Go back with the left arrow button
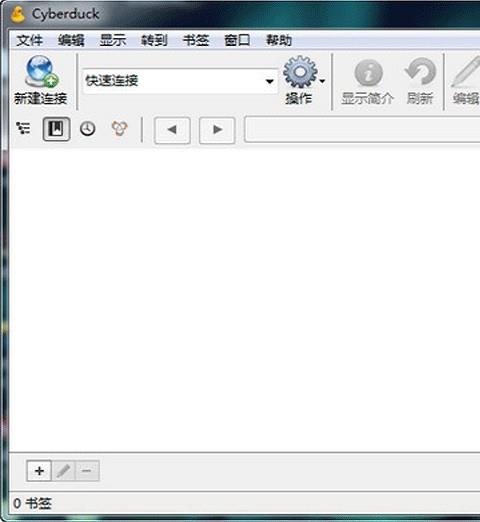The width and height of the screenshot is (480, 522). (172, 130)
